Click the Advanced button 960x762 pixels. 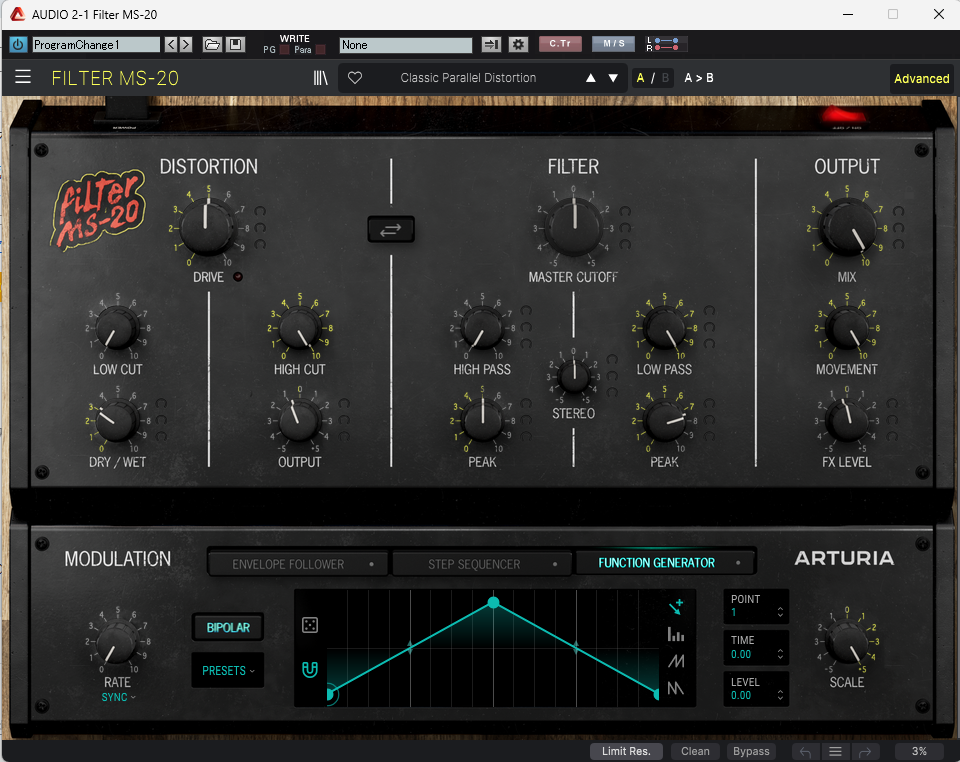pos(921,78)
